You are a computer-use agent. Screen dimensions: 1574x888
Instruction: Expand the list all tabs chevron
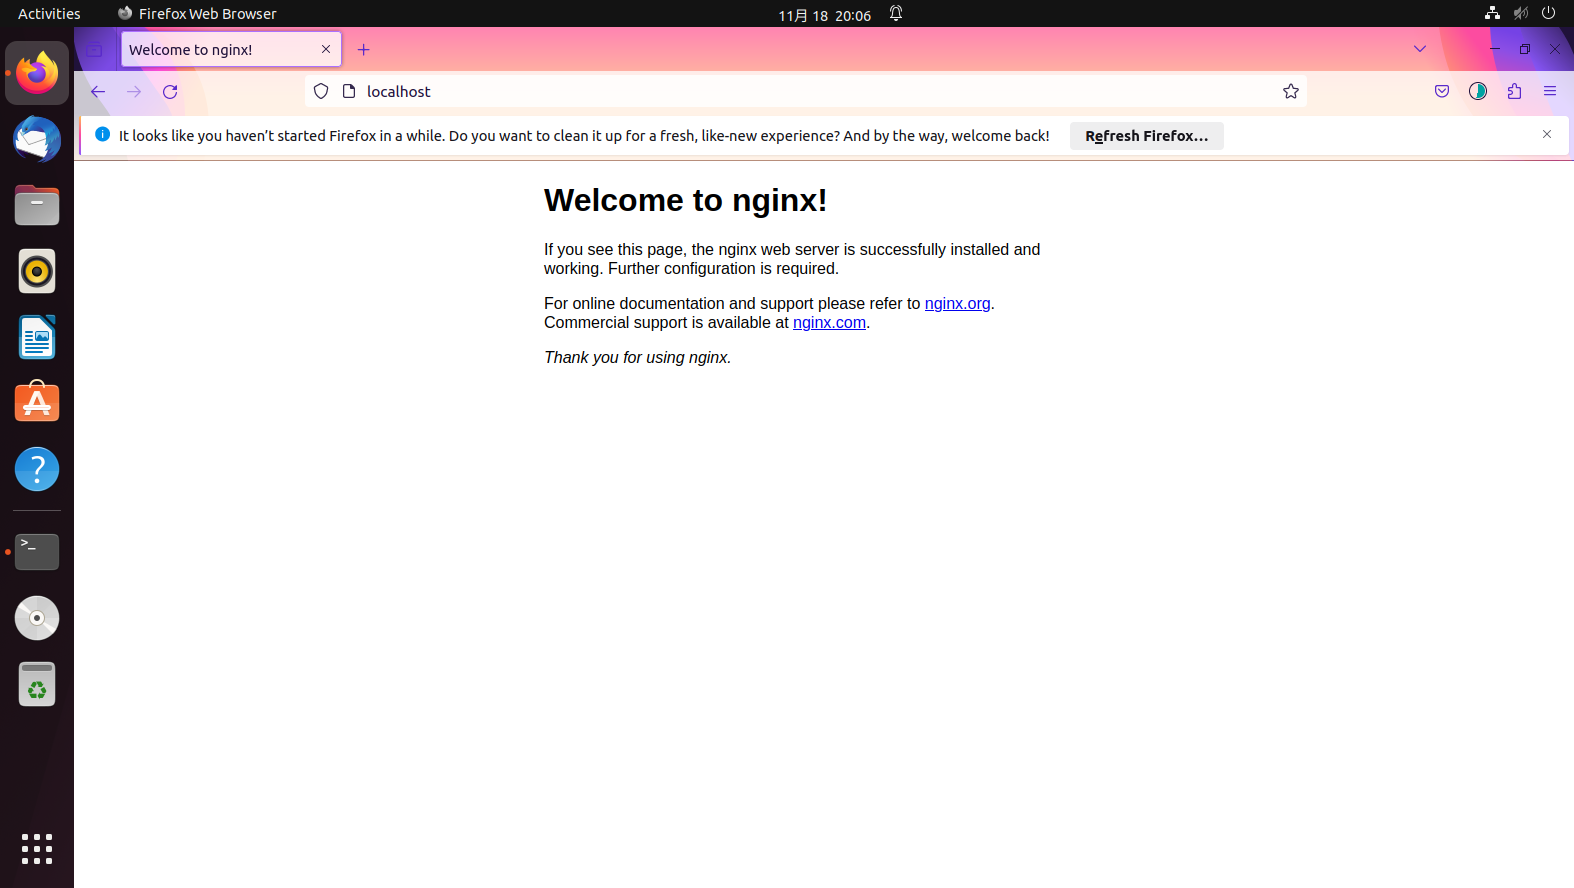[x=1420, y=49]
